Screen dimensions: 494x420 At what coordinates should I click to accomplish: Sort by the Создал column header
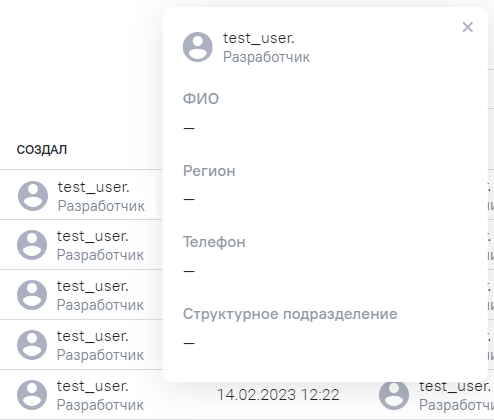(42, 150)
